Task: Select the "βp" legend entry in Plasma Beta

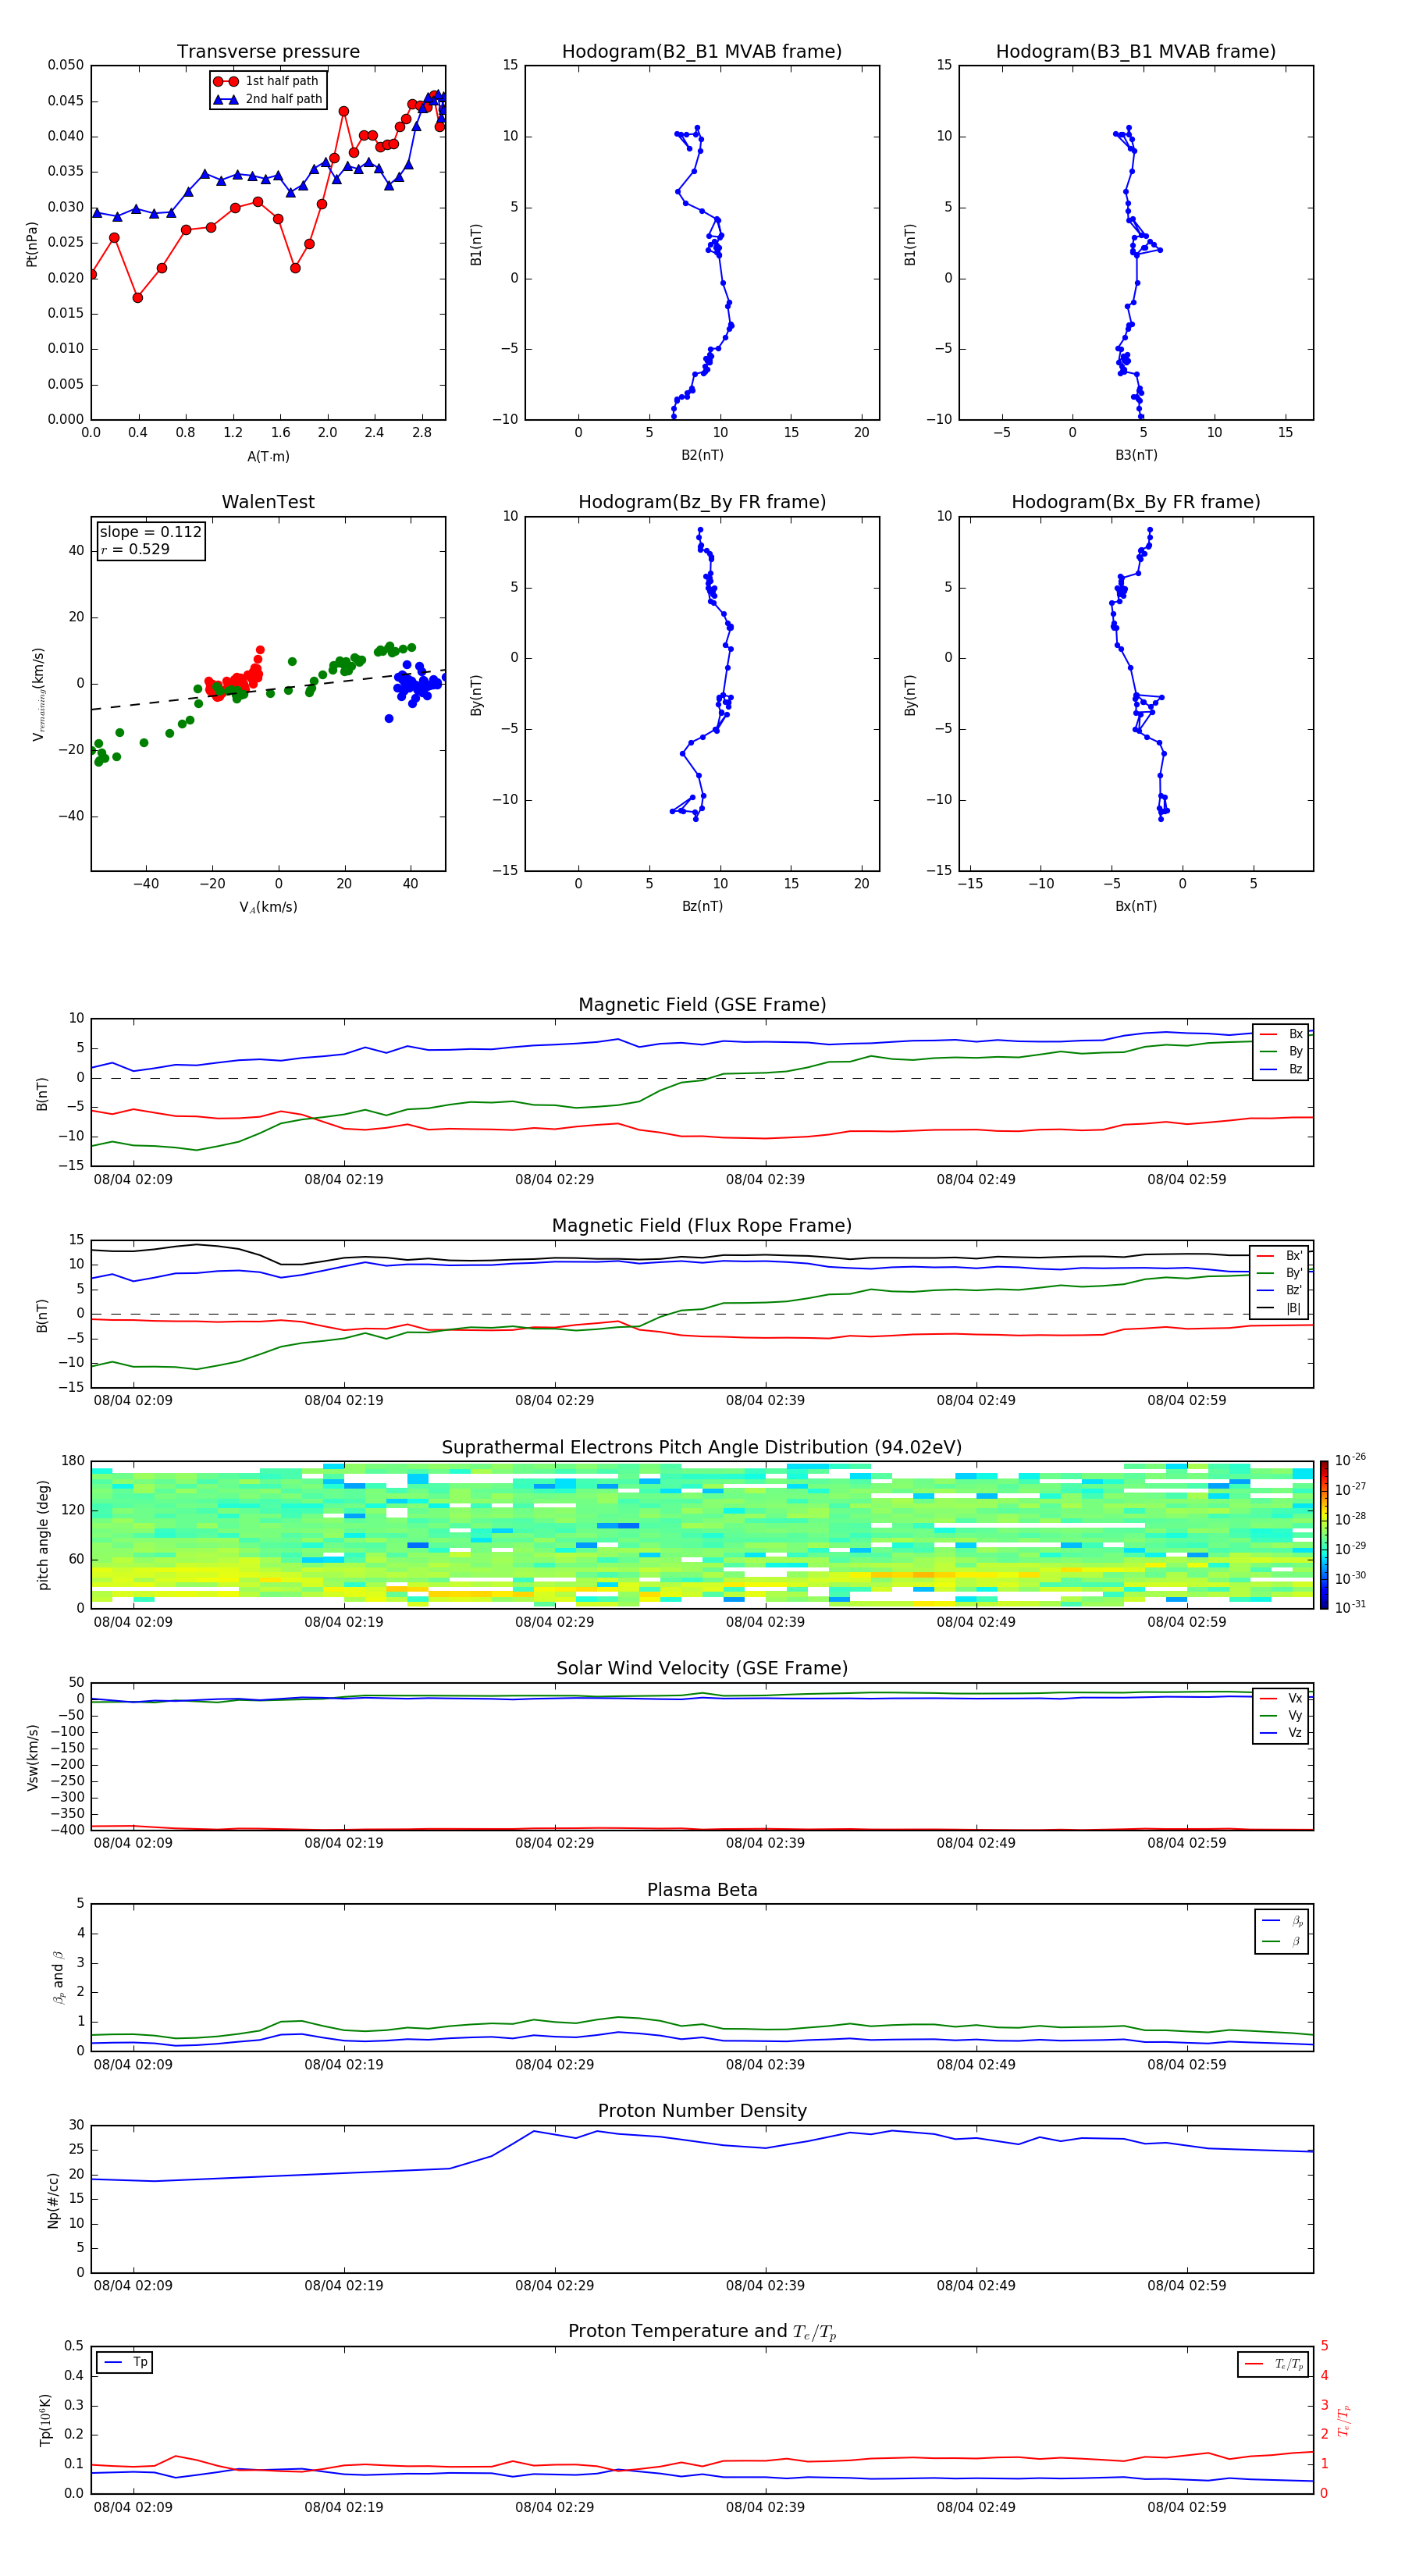Action: pyautogui.click(x=1283, y=1921)
